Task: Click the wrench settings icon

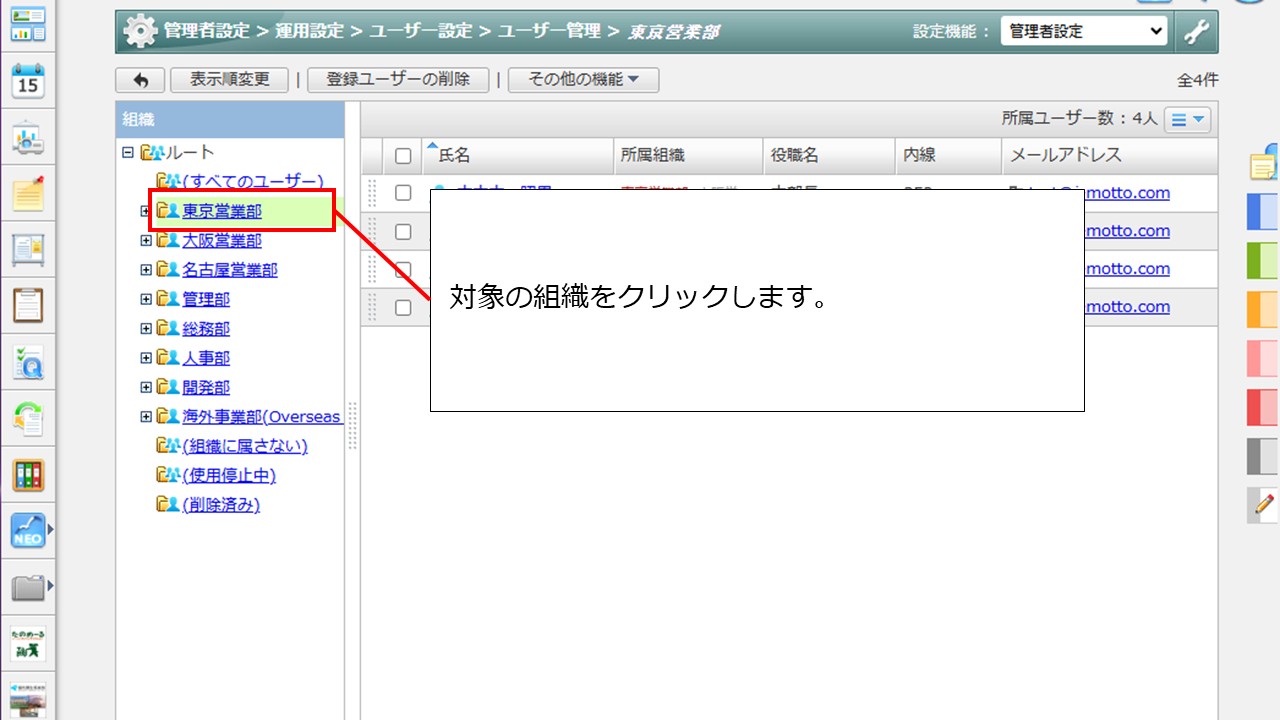Action: point(1196,31)
